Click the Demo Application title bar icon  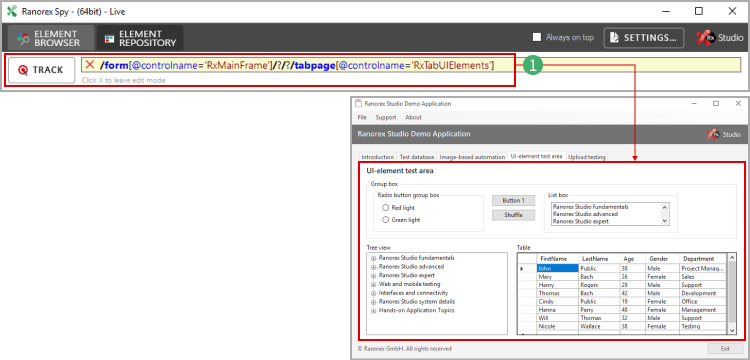click(358, 104)
